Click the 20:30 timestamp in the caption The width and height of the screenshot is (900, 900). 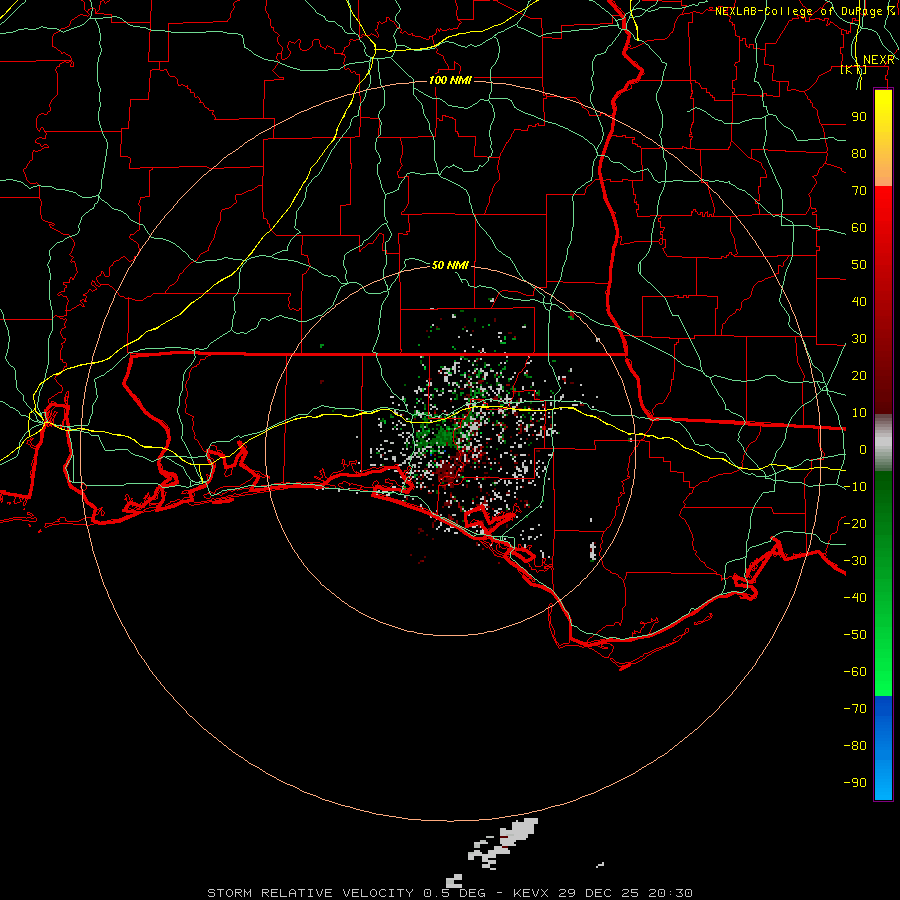coord(670,893)
